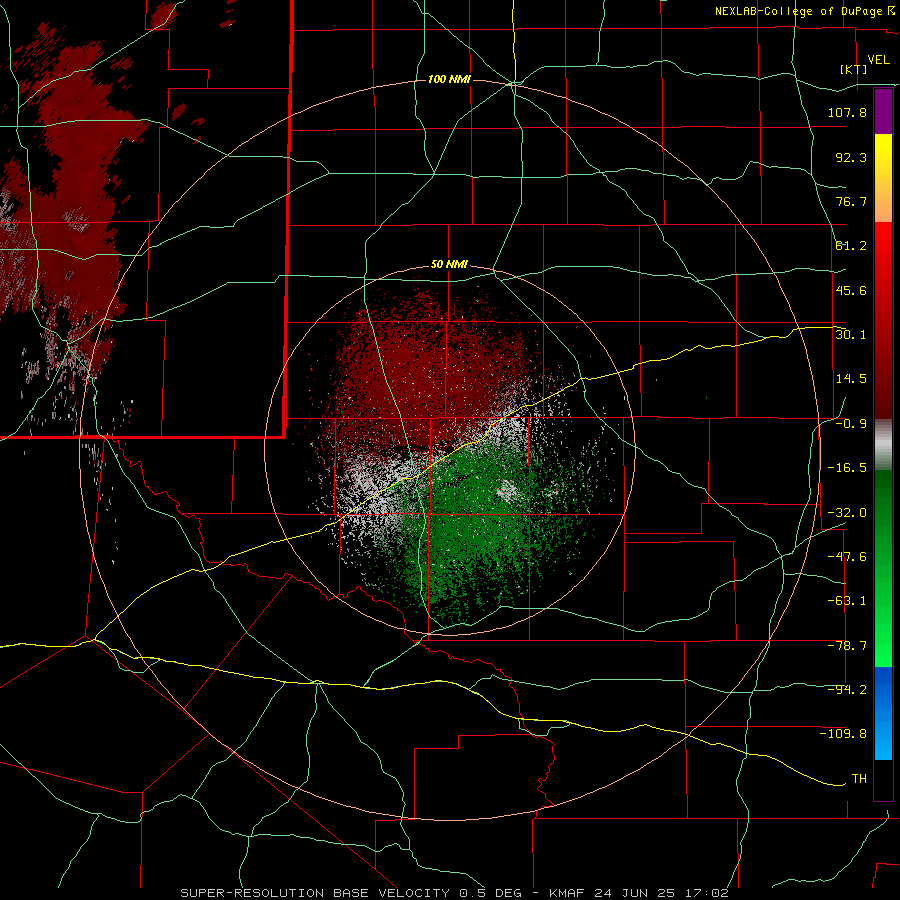Click the Super-Resolution Base Velocity caption text
This screenshot has width=900, height=900.
click(x=454, y=893)
